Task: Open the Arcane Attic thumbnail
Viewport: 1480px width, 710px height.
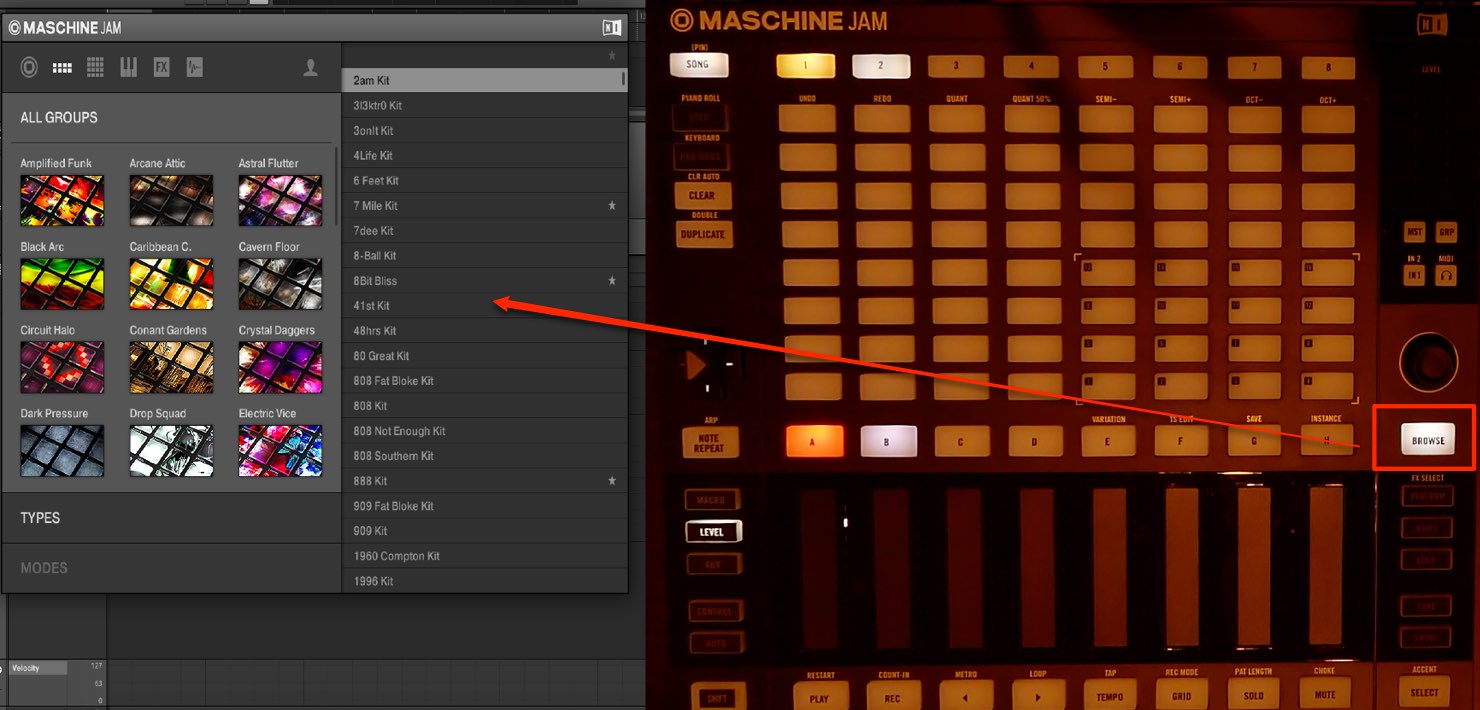Action: click(171, 201)
